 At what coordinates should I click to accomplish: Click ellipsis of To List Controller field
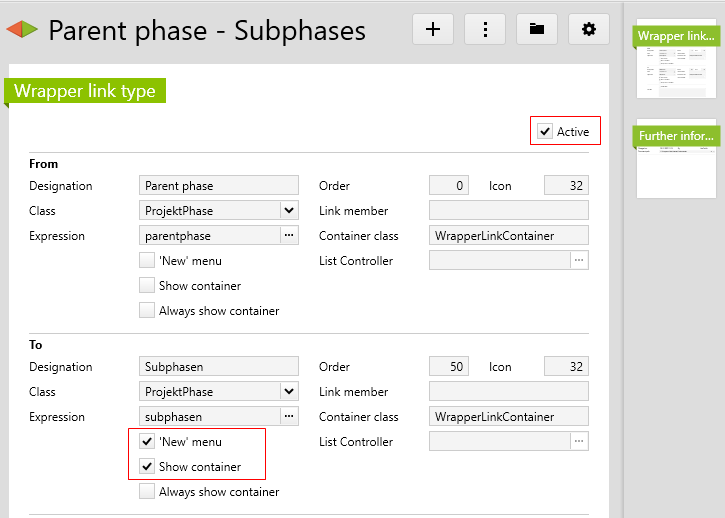579,442
